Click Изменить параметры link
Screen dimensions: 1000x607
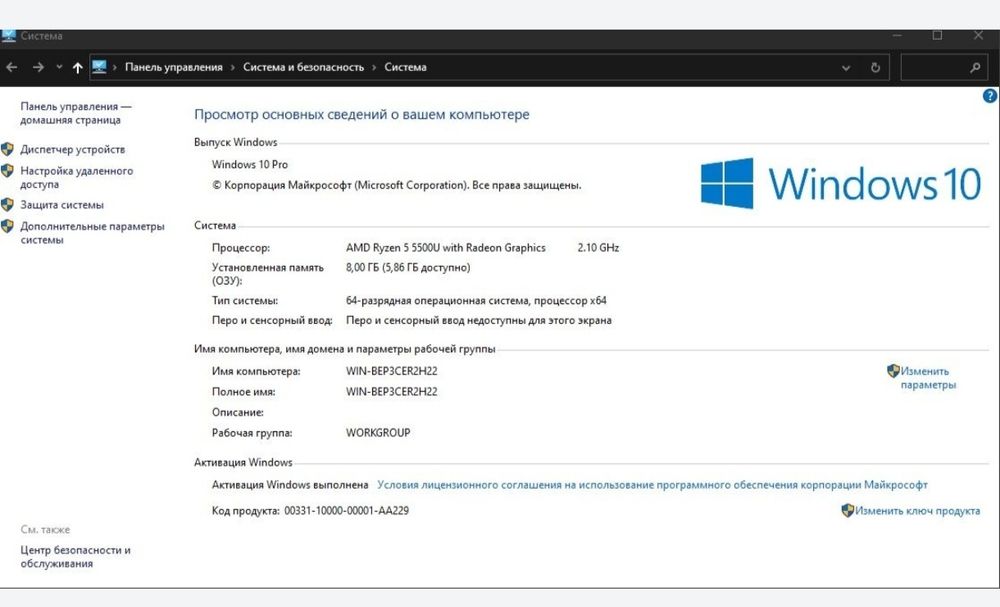928,377
